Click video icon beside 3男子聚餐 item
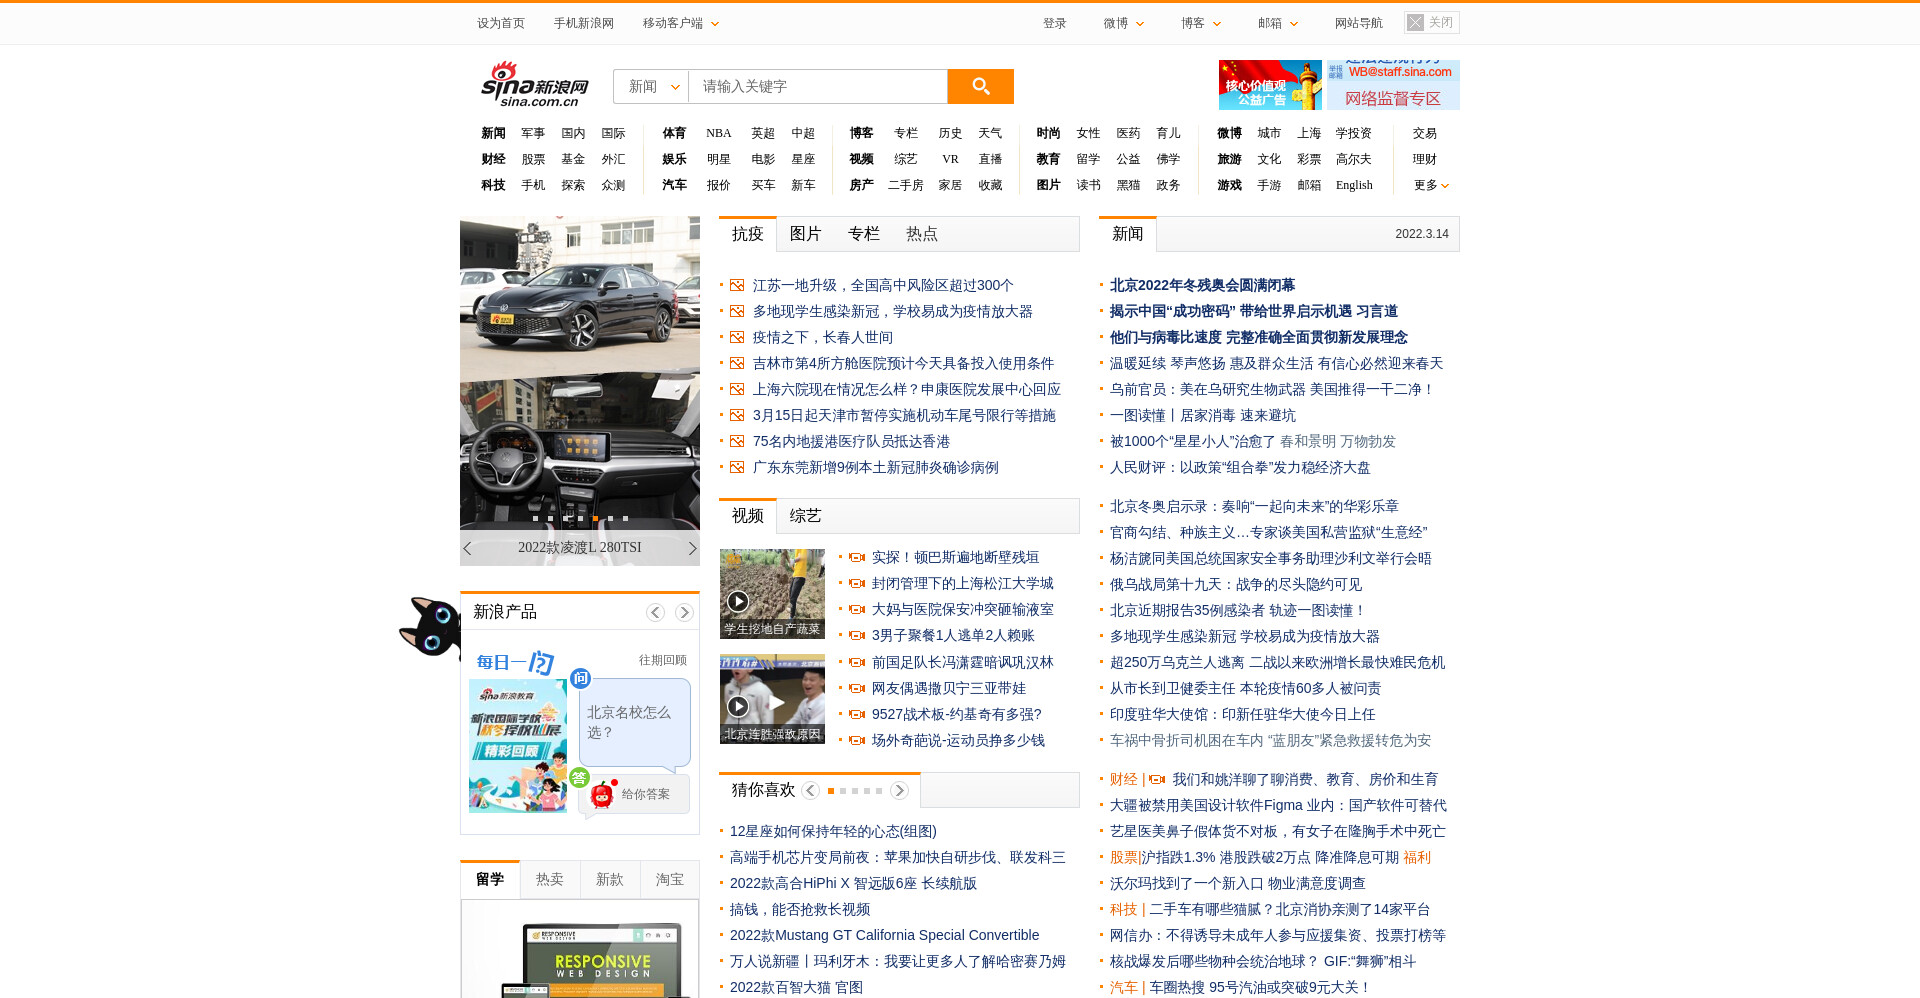The width and height of the screenshot is (1920, 998). pyautogui.click(x=857, y=636)
